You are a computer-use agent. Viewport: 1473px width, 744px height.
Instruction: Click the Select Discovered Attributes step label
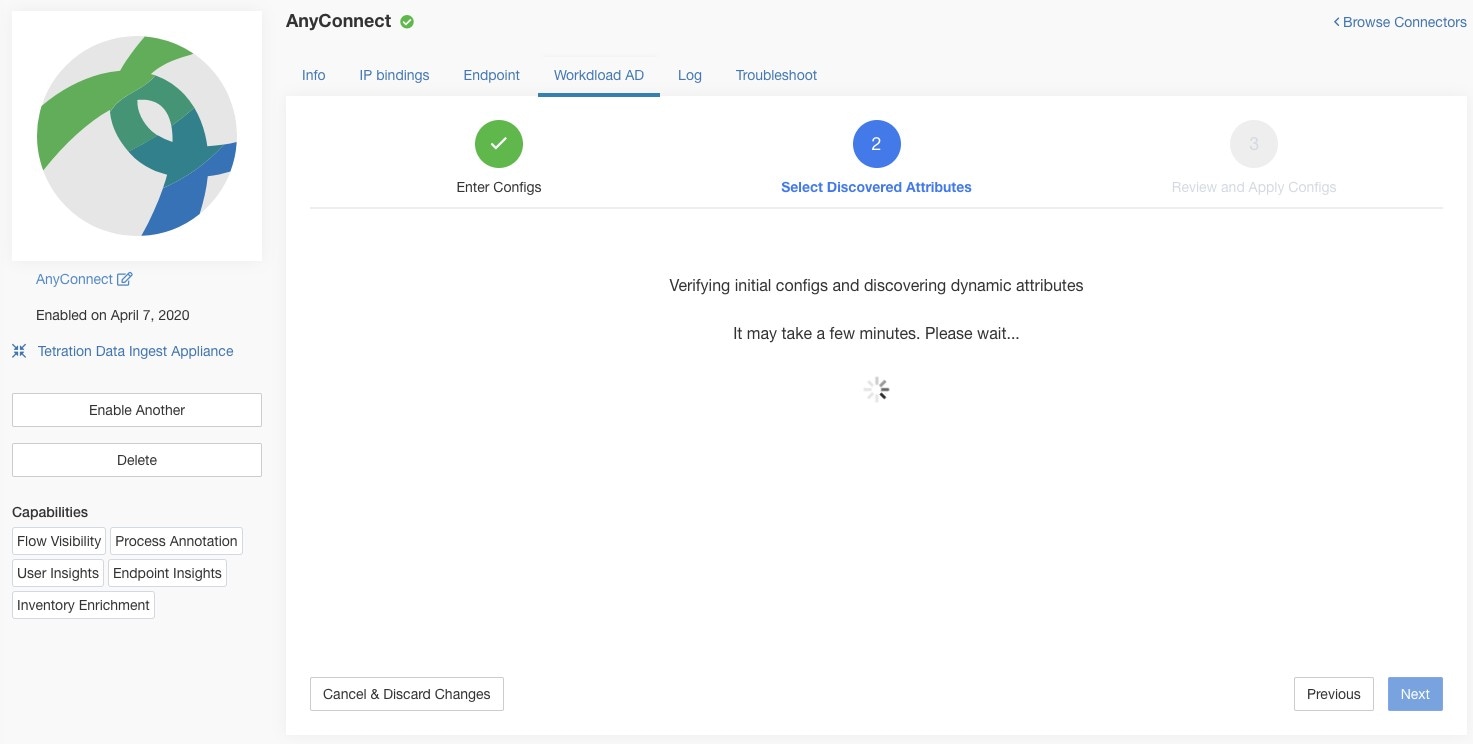click(x=876, y=187)
